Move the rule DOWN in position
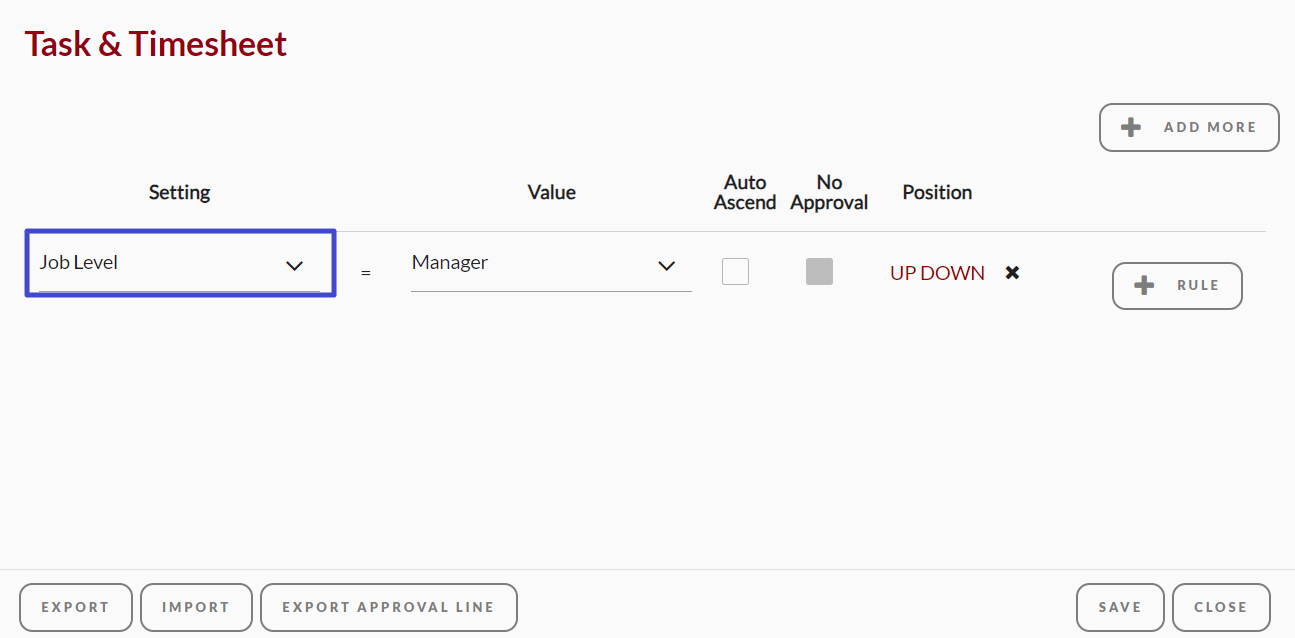The width and height of the screenshot is (1295, 638). click(x=953, y=273)
